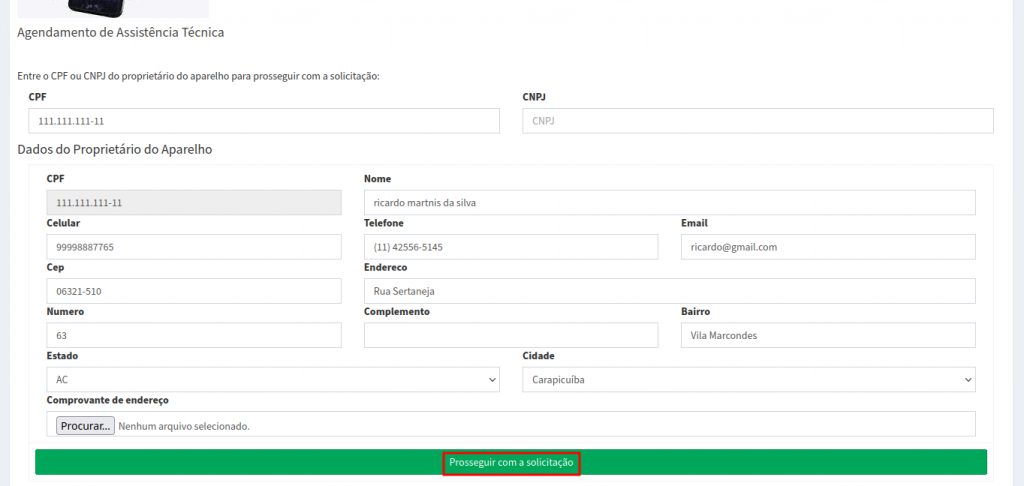Select the Numero field containing 63
Image resolution: width=1024 pixels, height=486 pixels.
193,335
